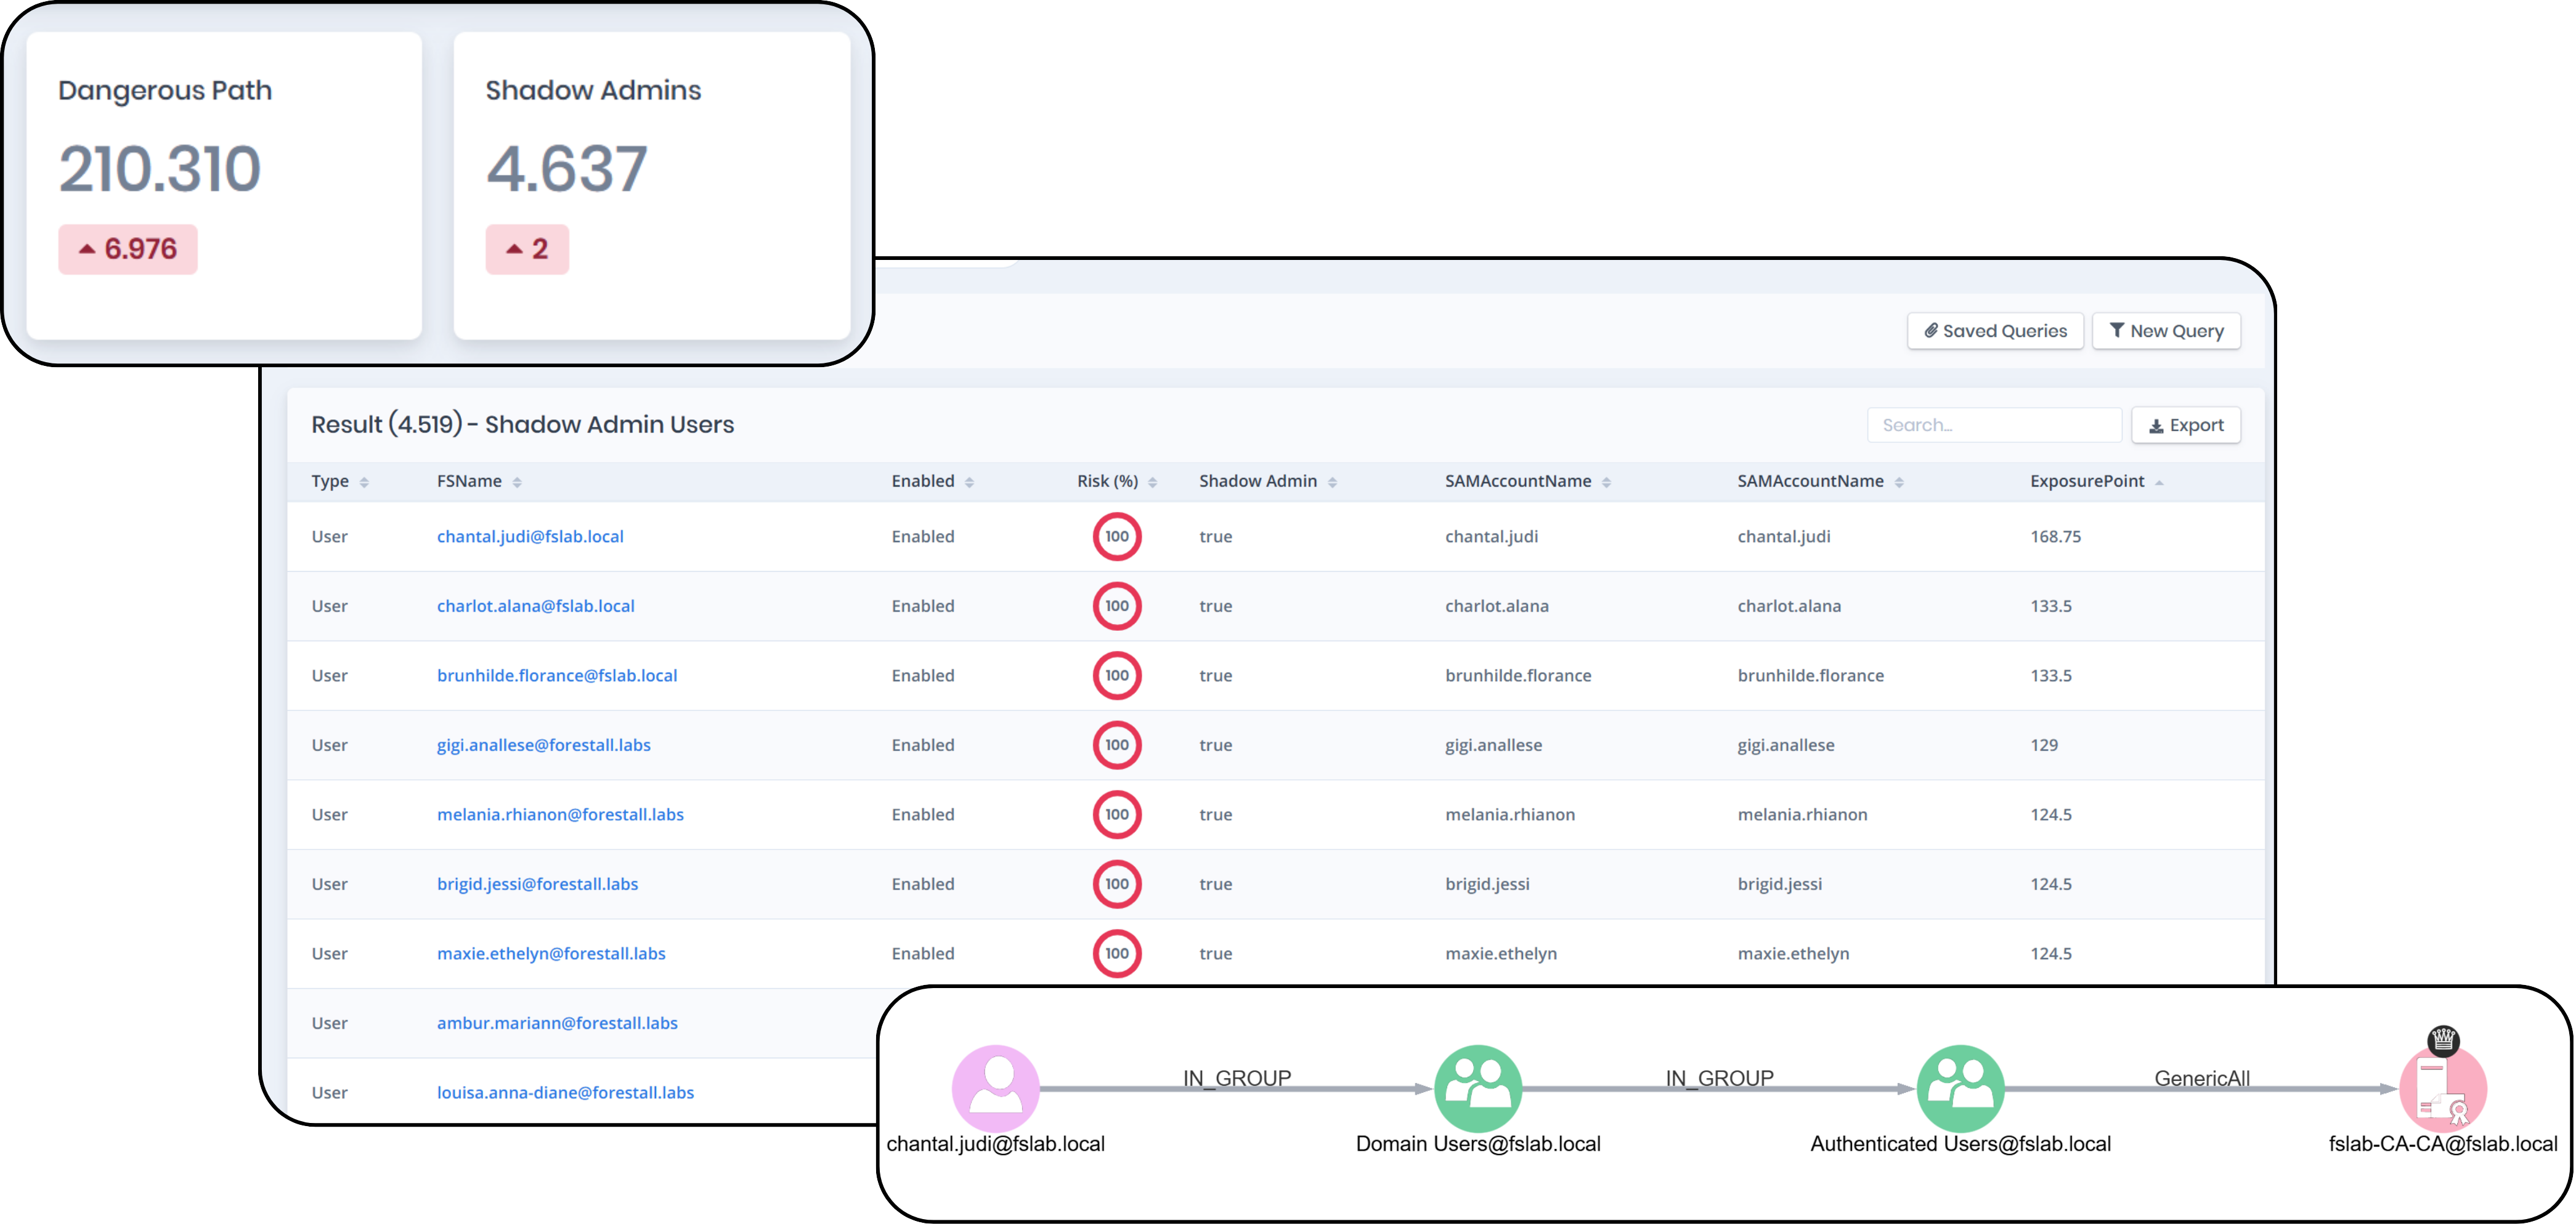Open the melania.rhianon@forestall.labs user link
Image resolution: width=2576 pixels, height=1224 pixels.
click(561, 814)
